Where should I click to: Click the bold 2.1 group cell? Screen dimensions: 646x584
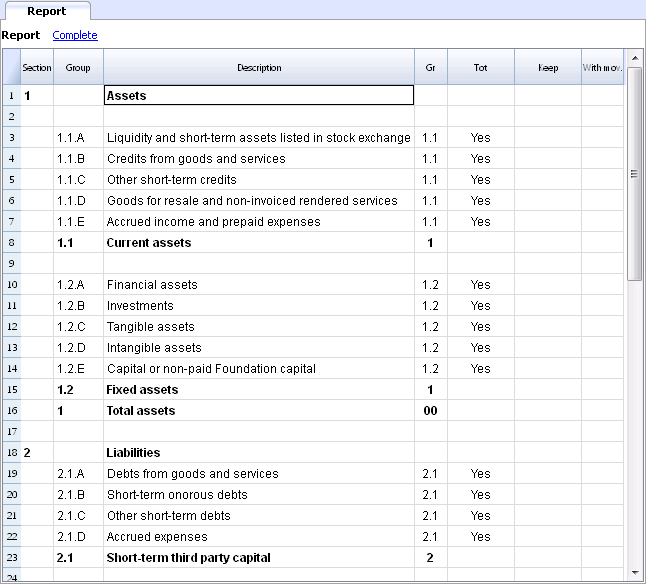click(x=78, y=558)
